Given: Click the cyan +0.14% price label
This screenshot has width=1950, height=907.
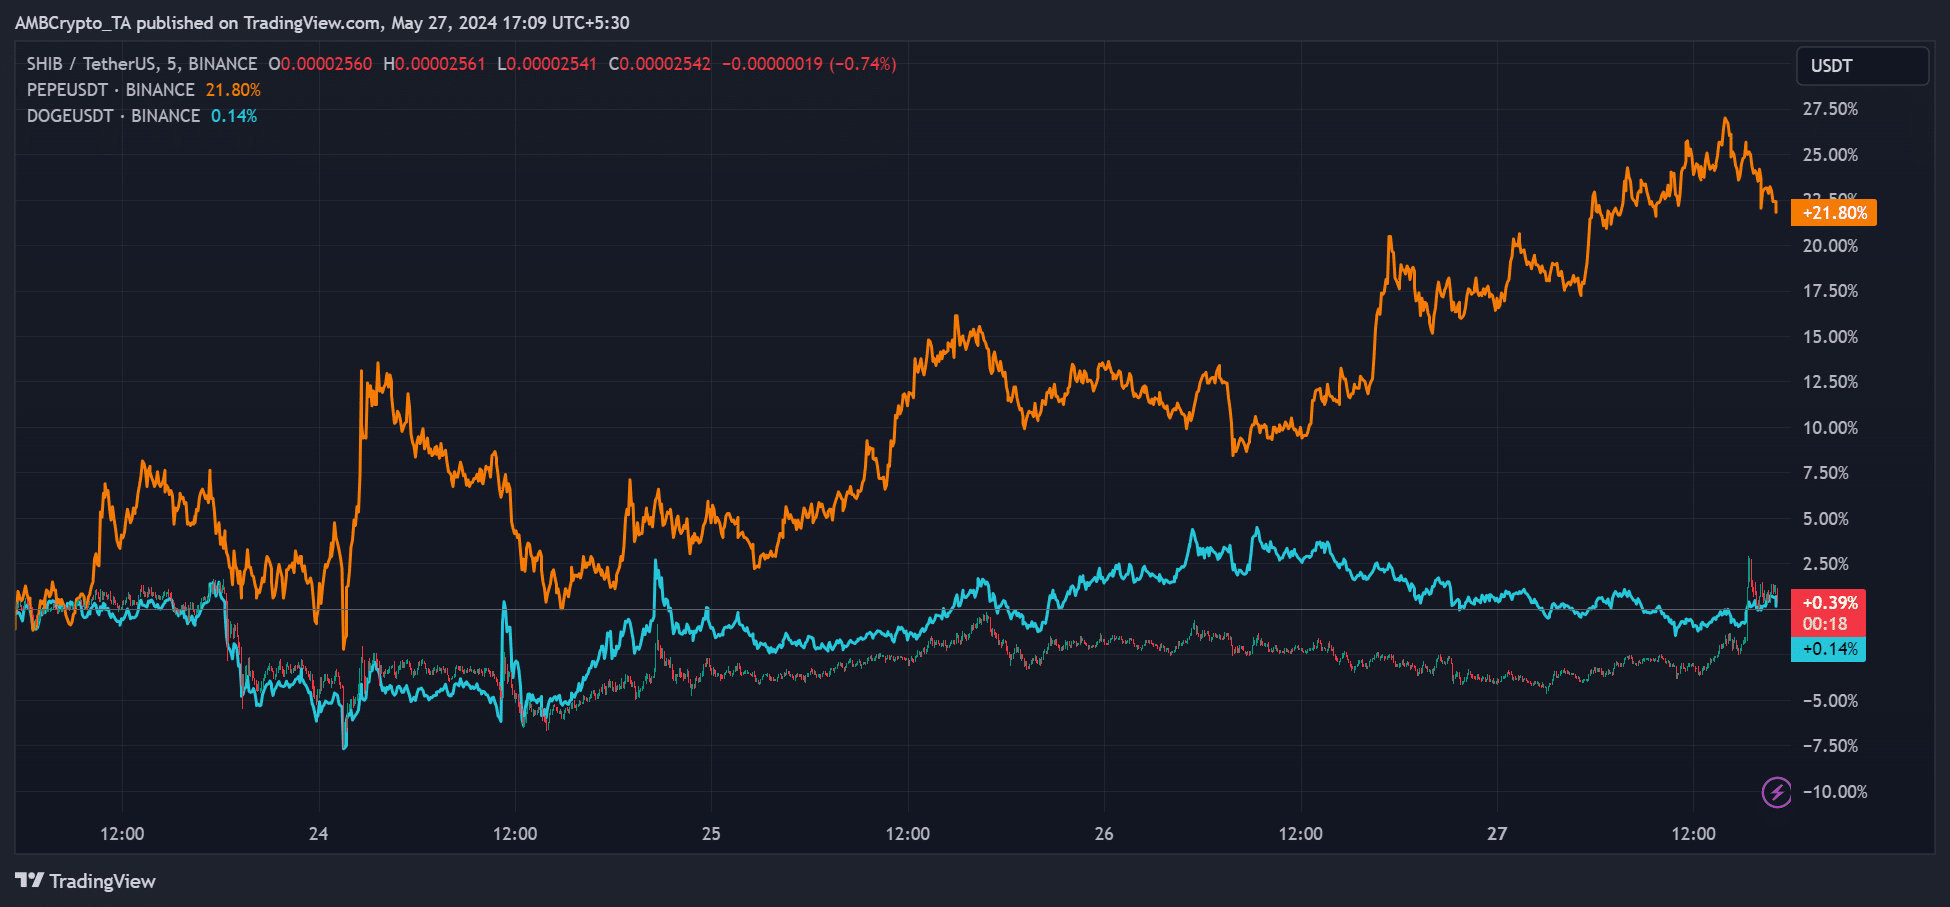Looking at the screenshot, I should coord(1829,649).
